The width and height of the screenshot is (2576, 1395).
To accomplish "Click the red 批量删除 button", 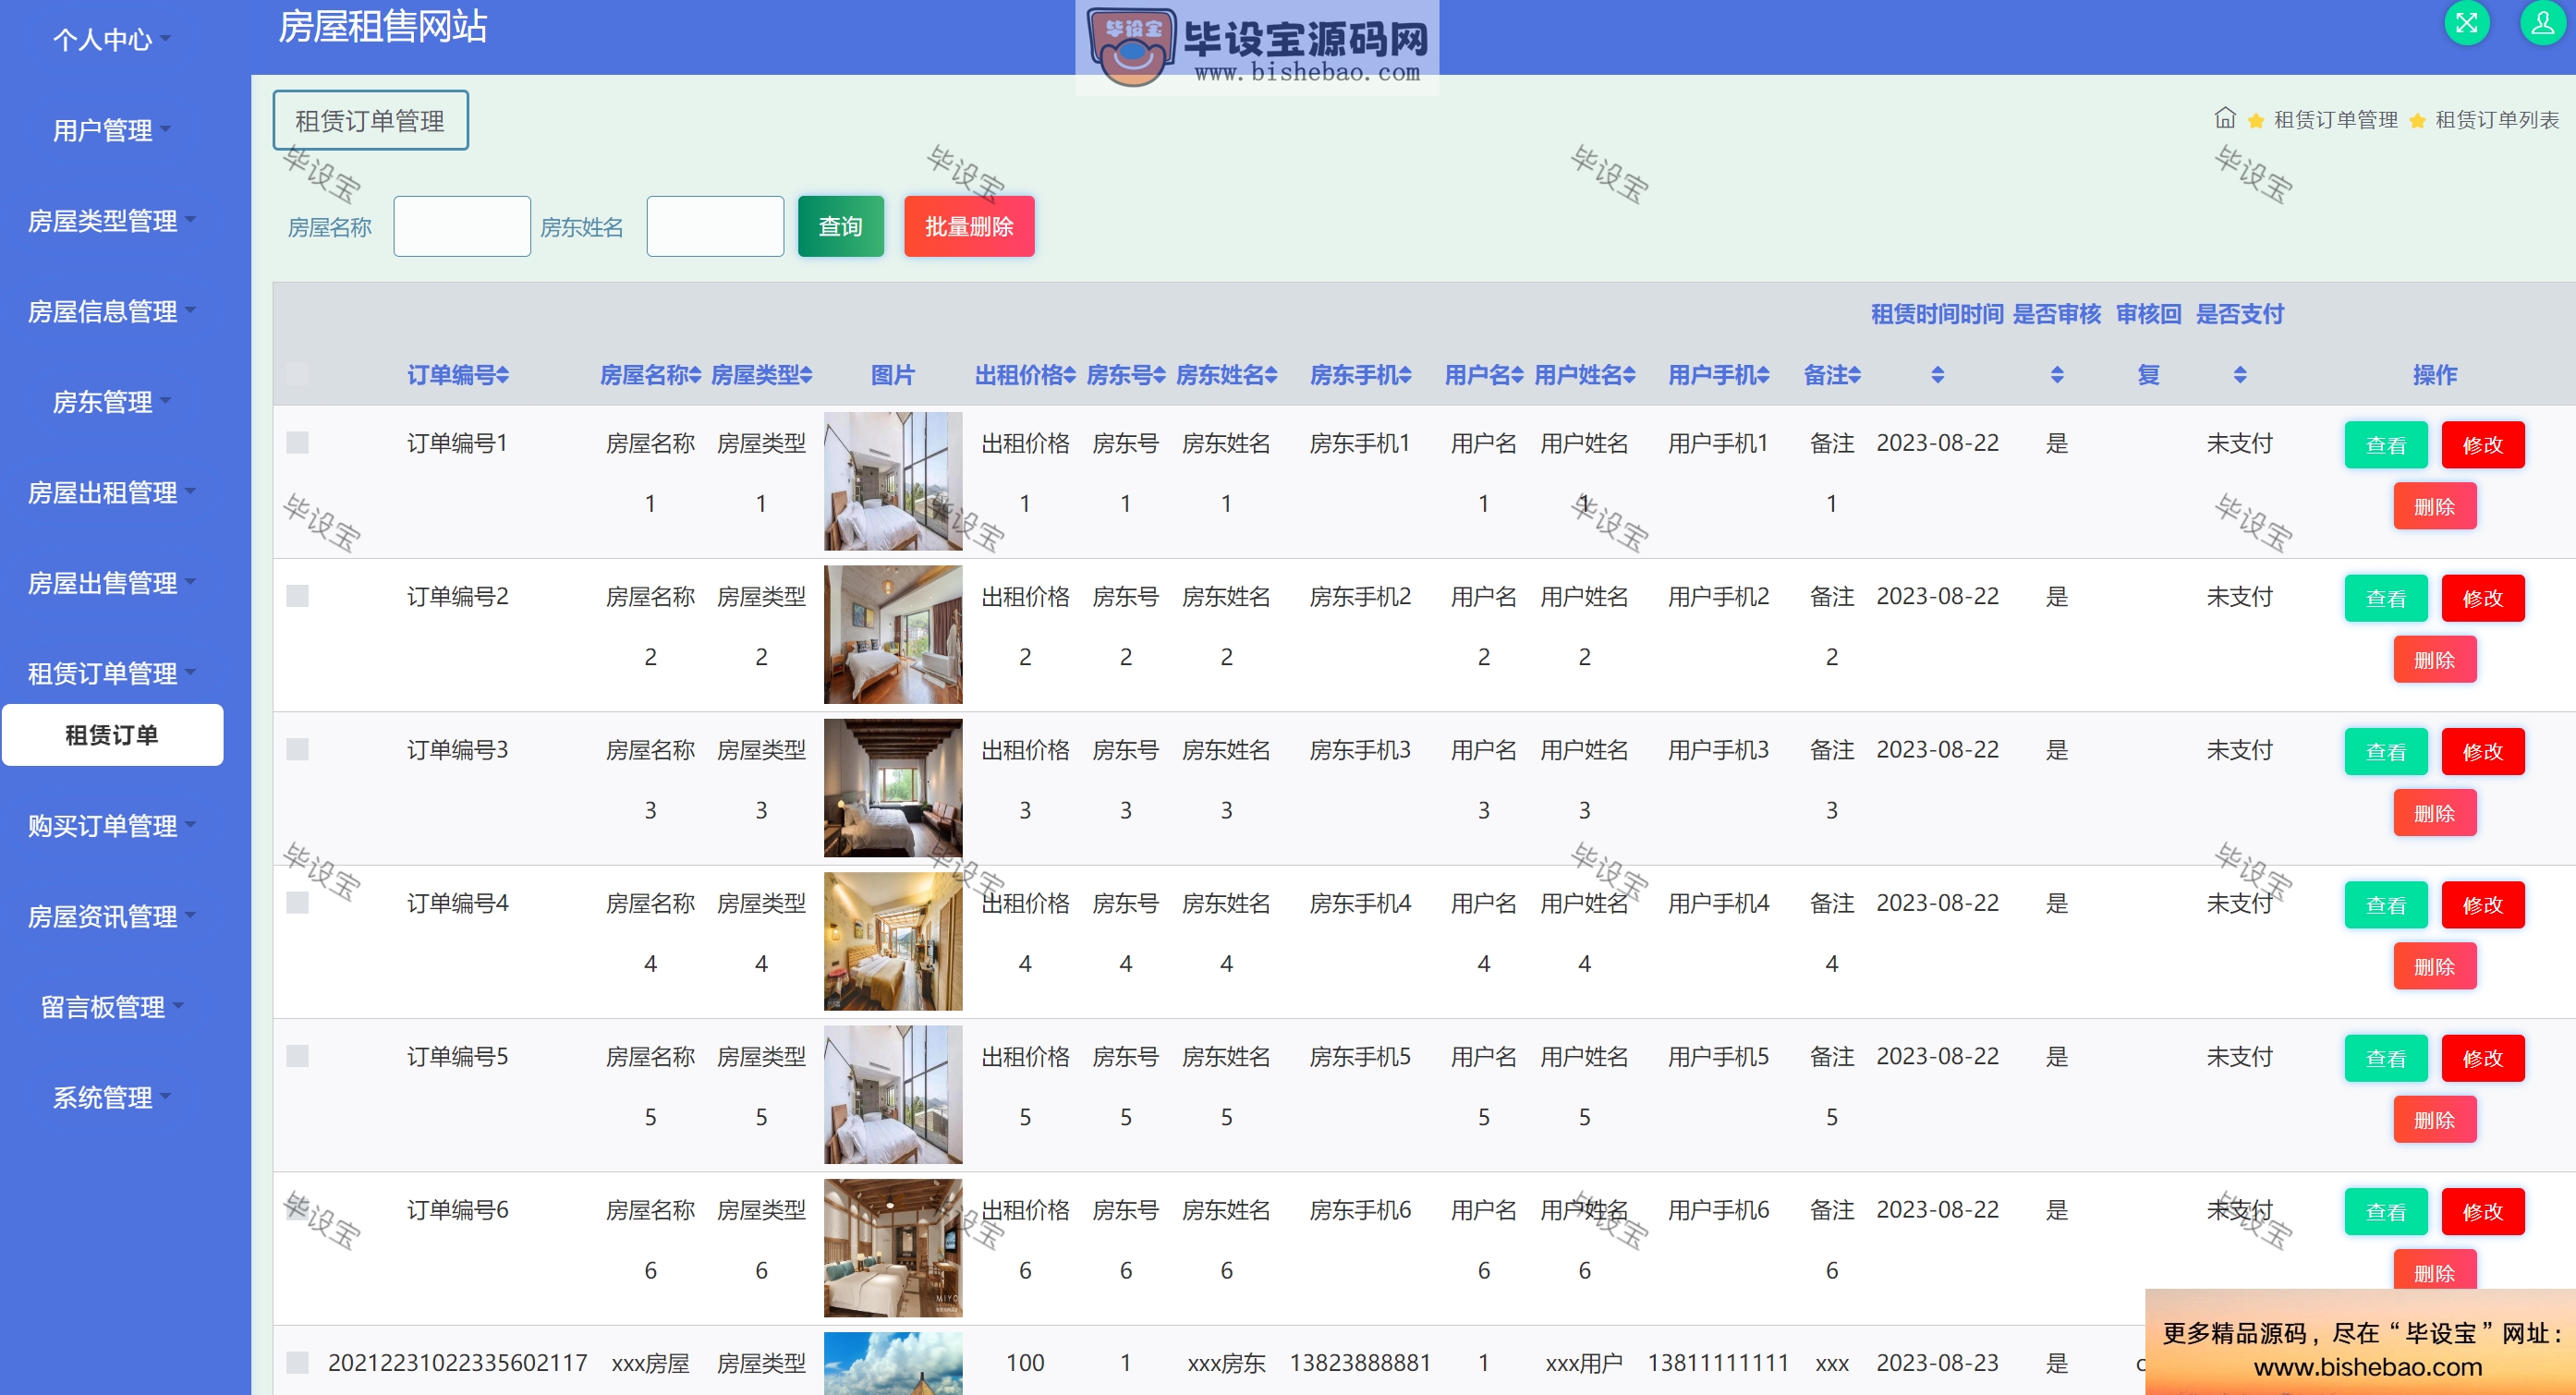I will [969, 227].
